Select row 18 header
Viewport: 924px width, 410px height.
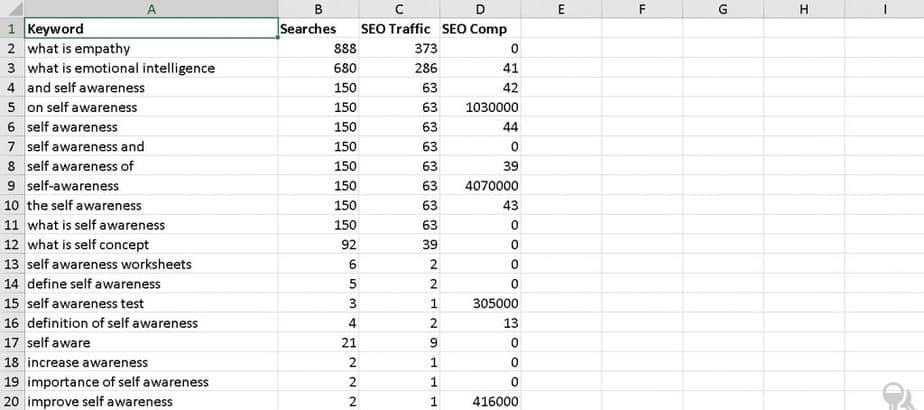pyautogui.click(x=12, y=362)
